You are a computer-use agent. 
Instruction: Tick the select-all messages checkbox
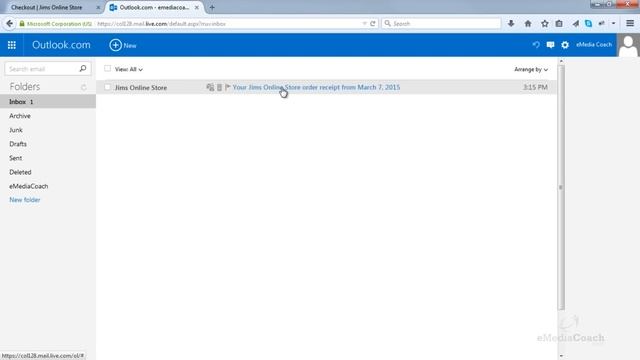click(x=107, y=69)
